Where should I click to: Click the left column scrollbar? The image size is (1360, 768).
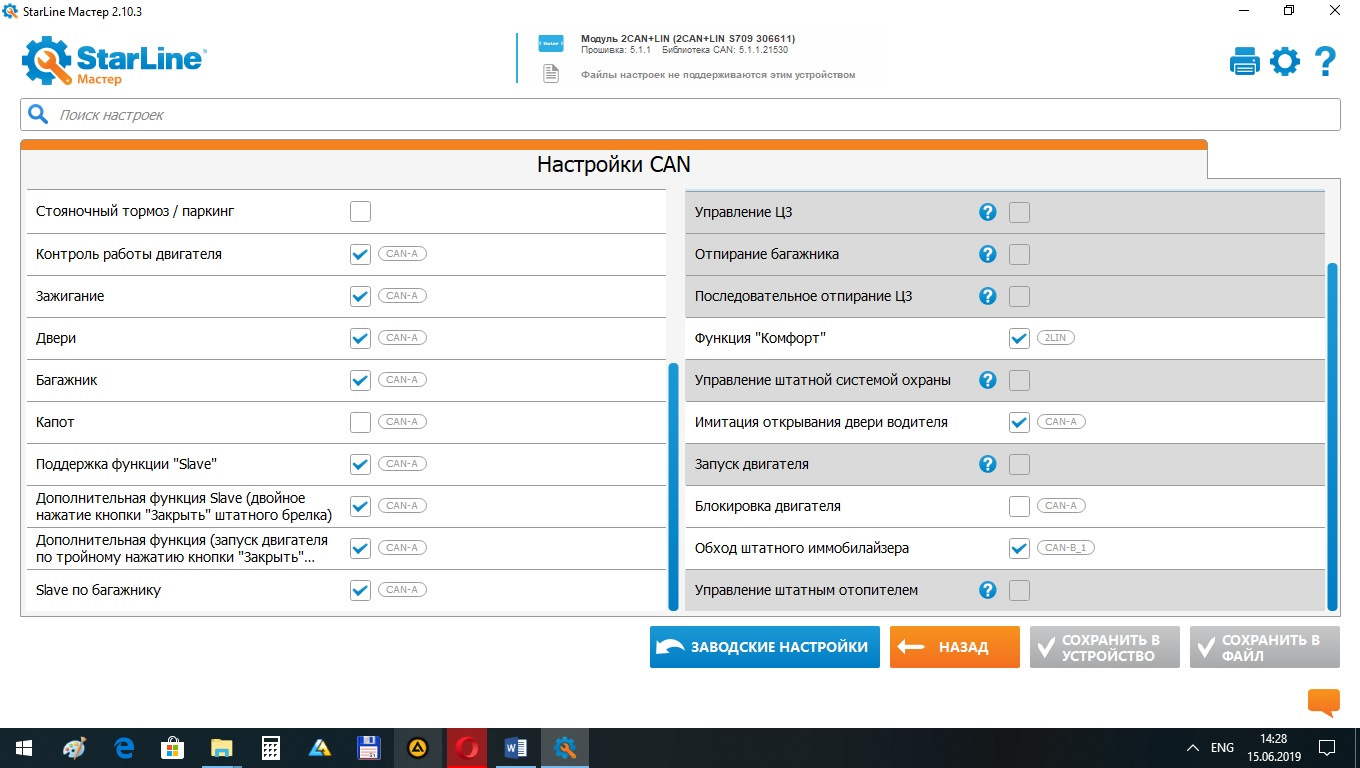pyautogui.click(x=673, y=486)
